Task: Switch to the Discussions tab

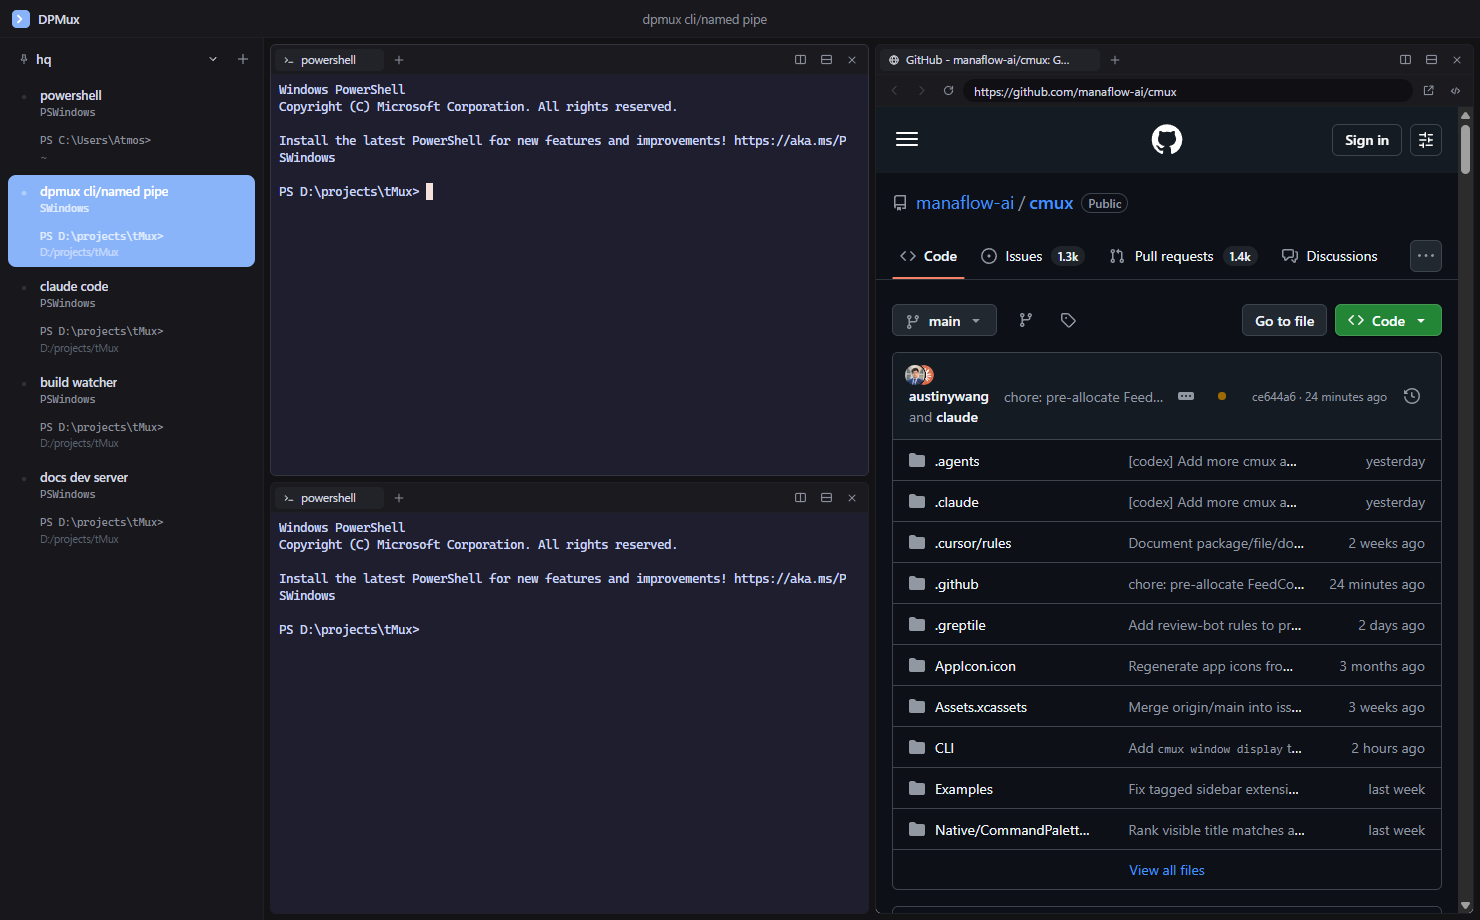Action: 1329,256
